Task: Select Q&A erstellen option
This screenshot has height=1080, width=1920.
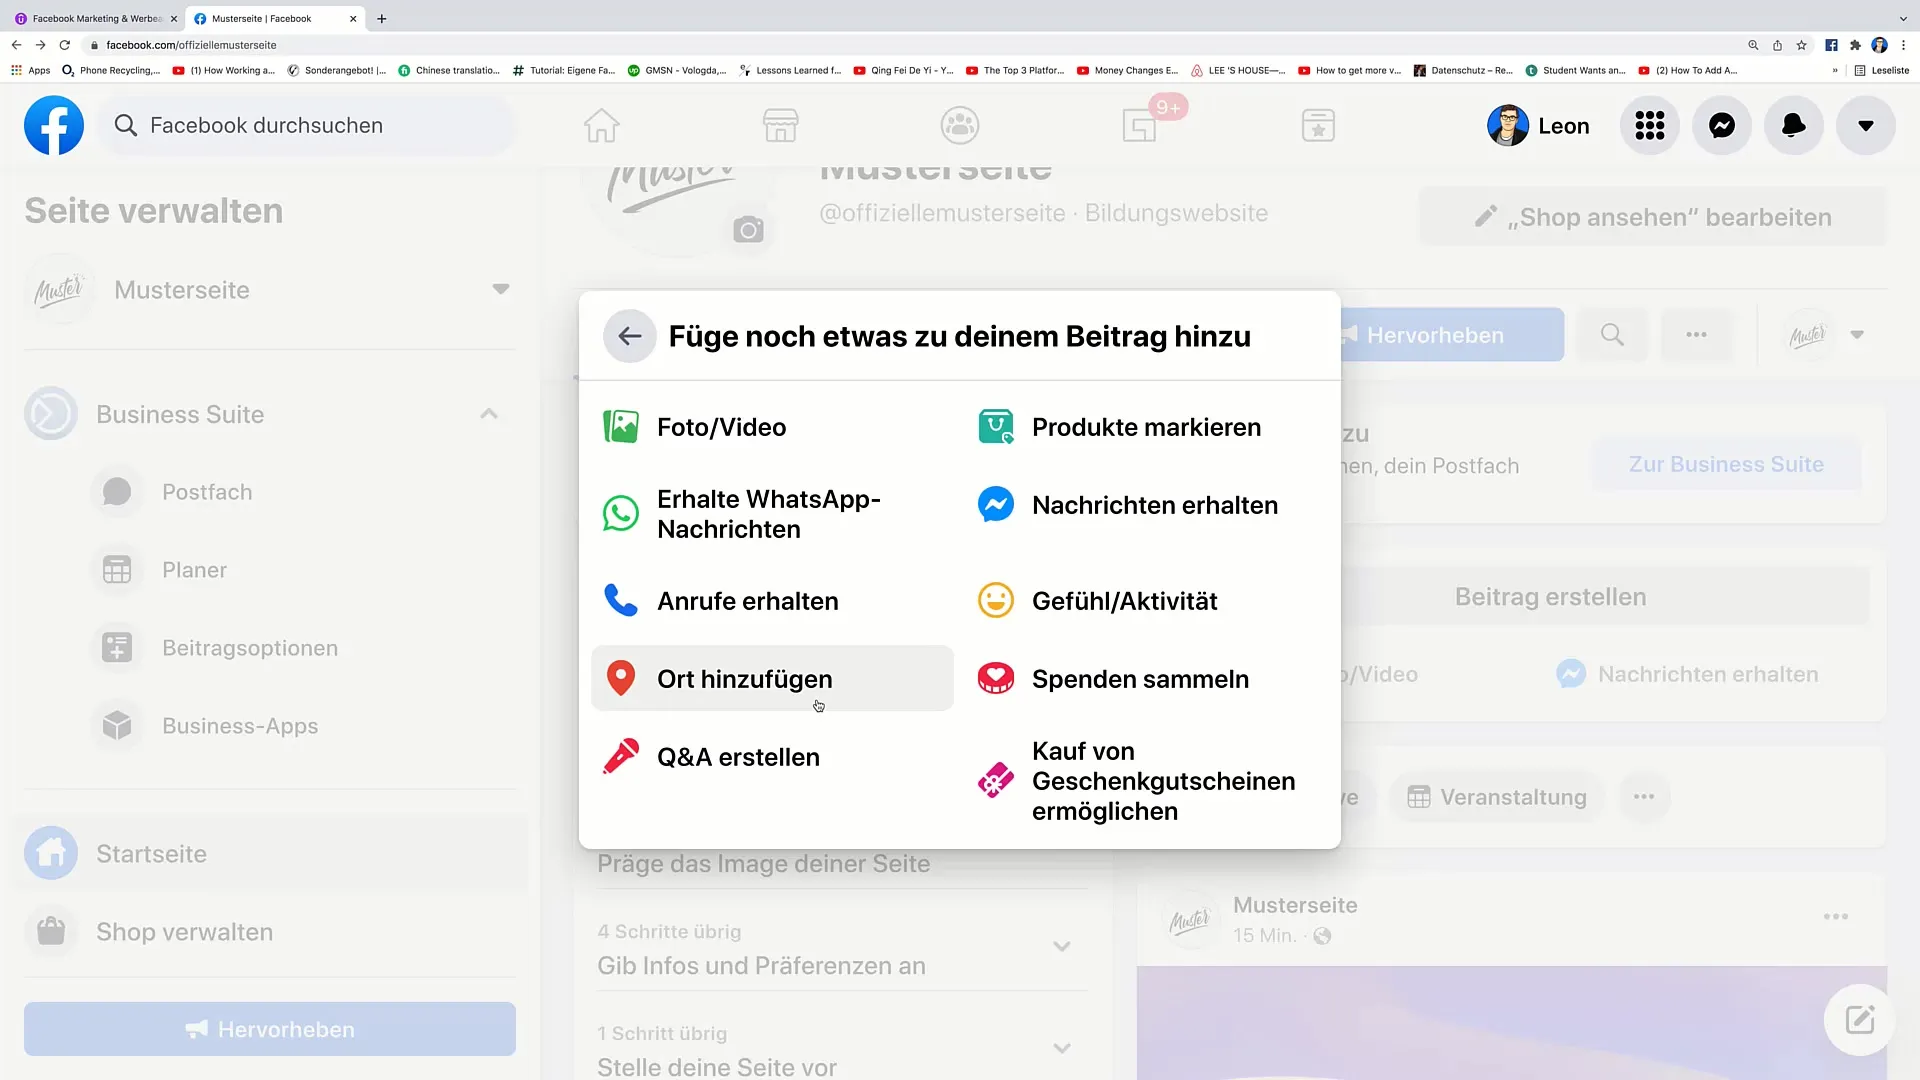Action: pyautogui.click(x=772, y=757)
